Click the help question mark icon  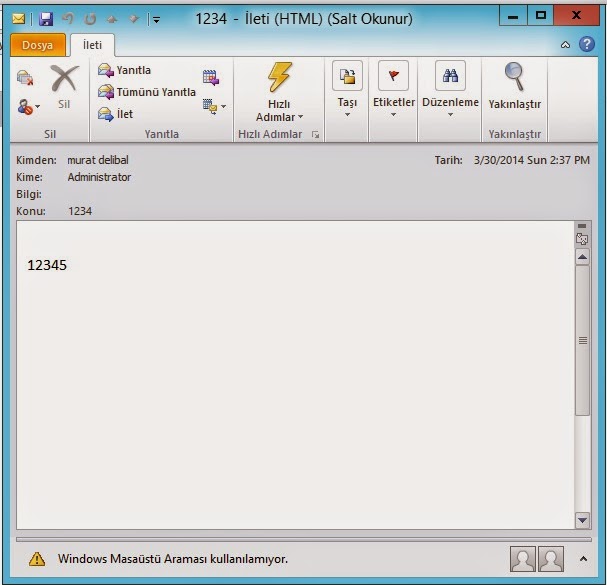click(x=587, y=45)
